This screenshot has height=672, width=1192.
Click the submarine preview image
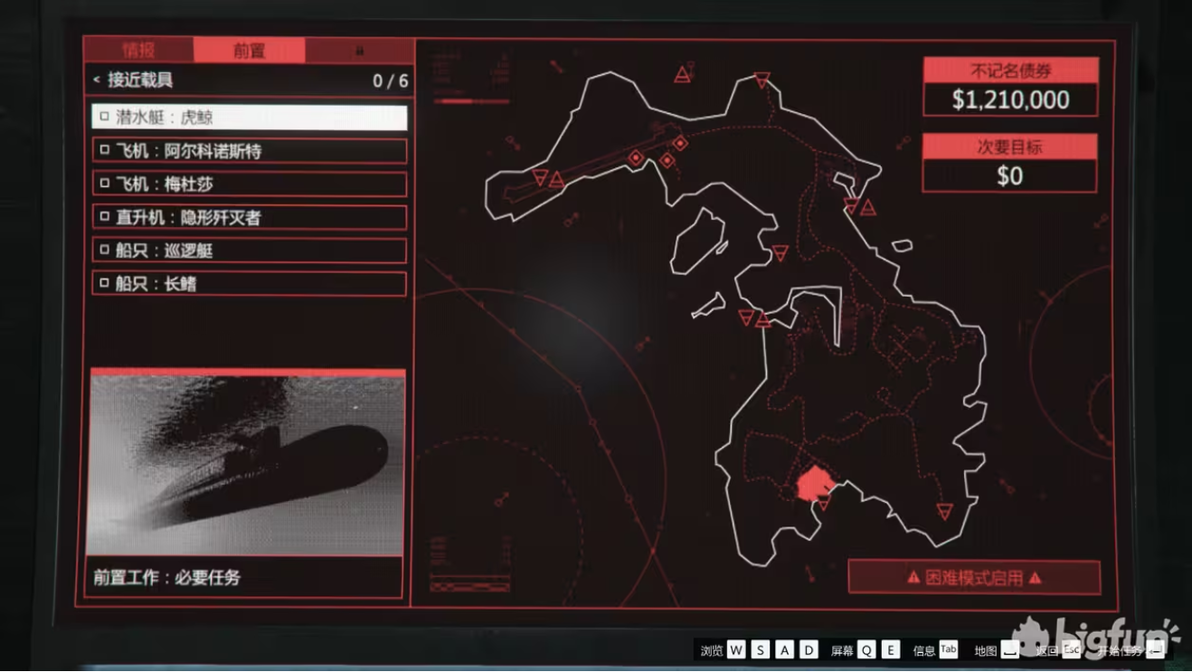247,464
